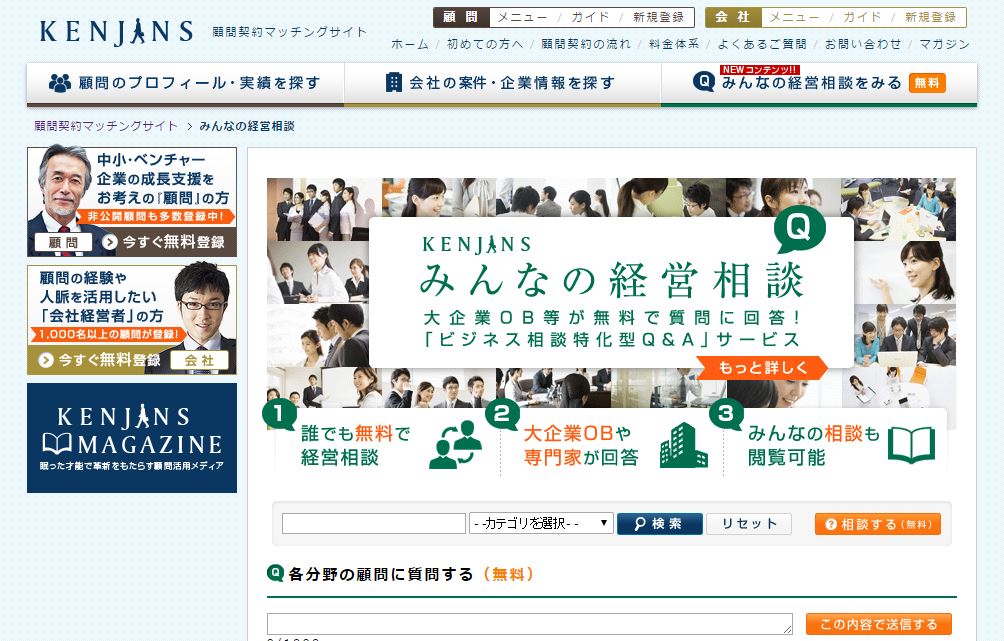Open 顧問契約の流れ link
The height and width of the screenshot is (641, 1004).
click(586, 44)
